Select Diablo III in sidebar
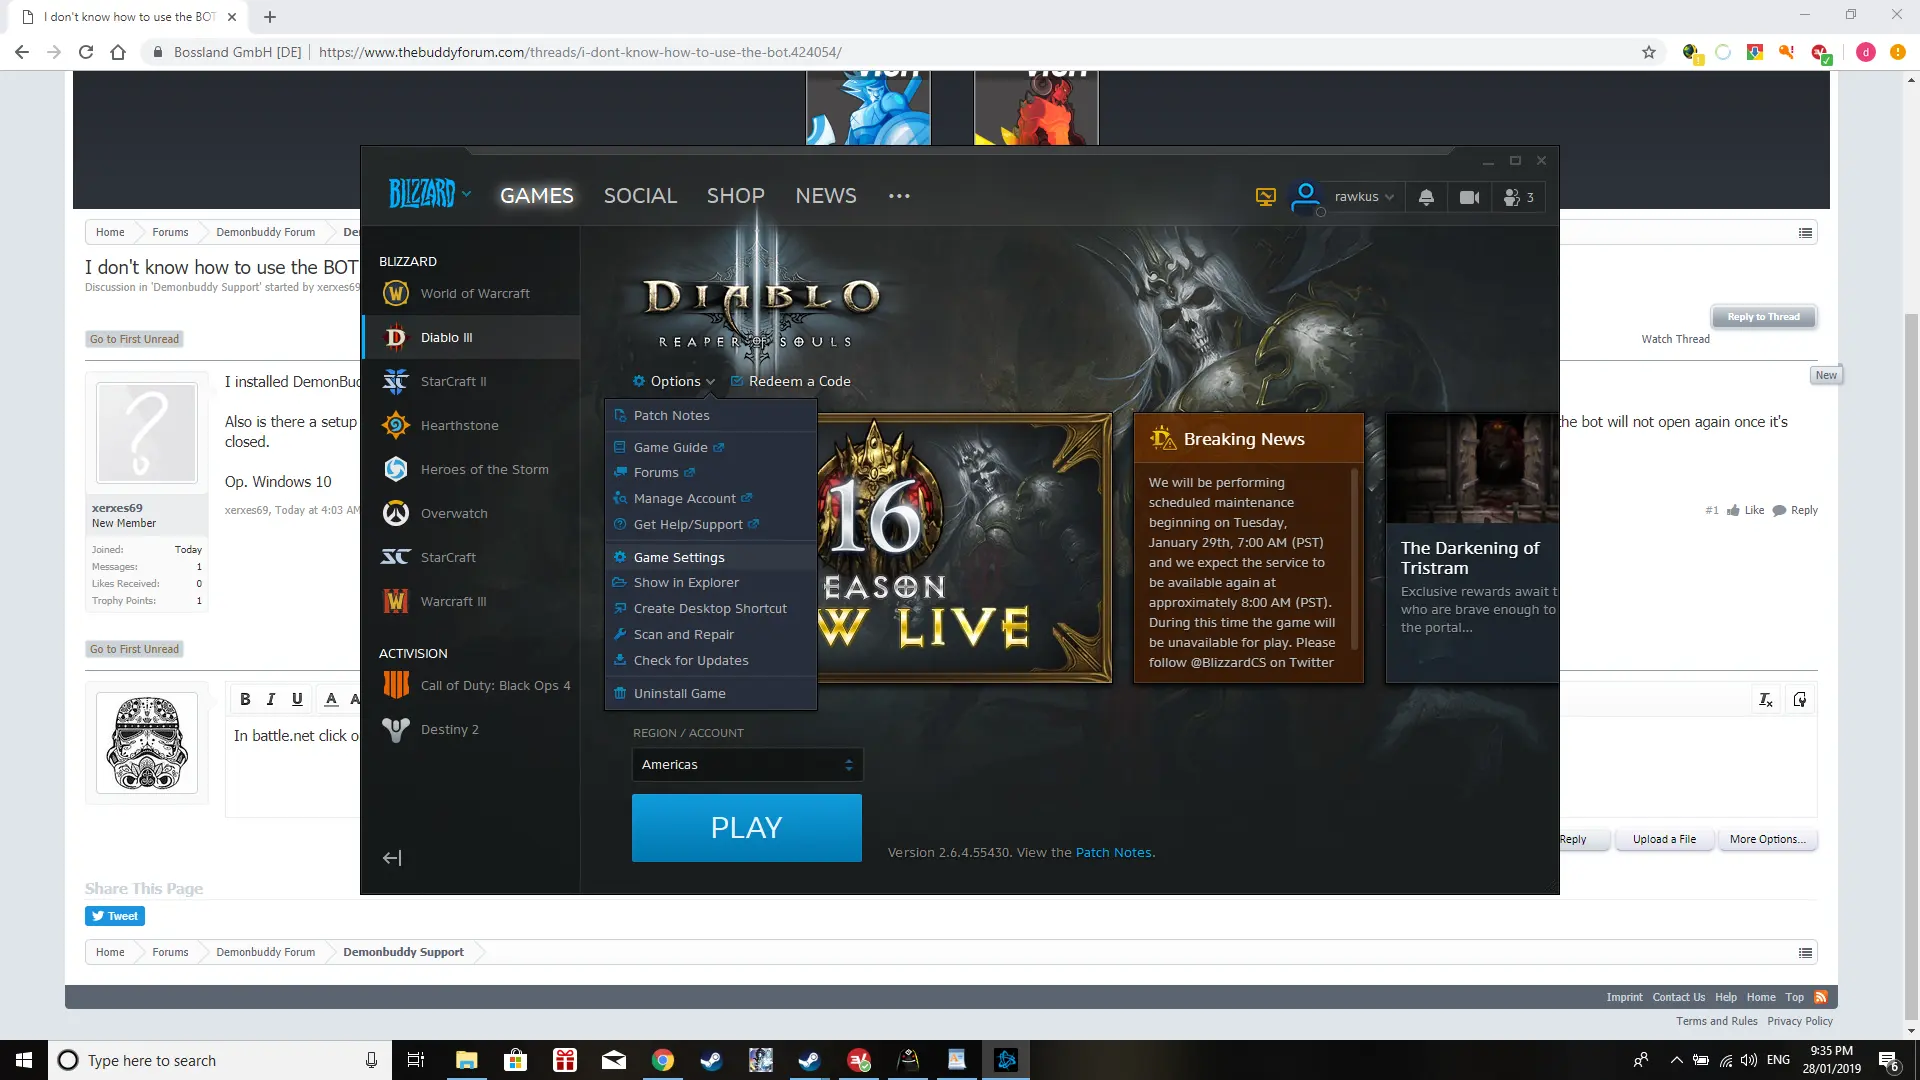The image size is (1920, 1080). 471,337
